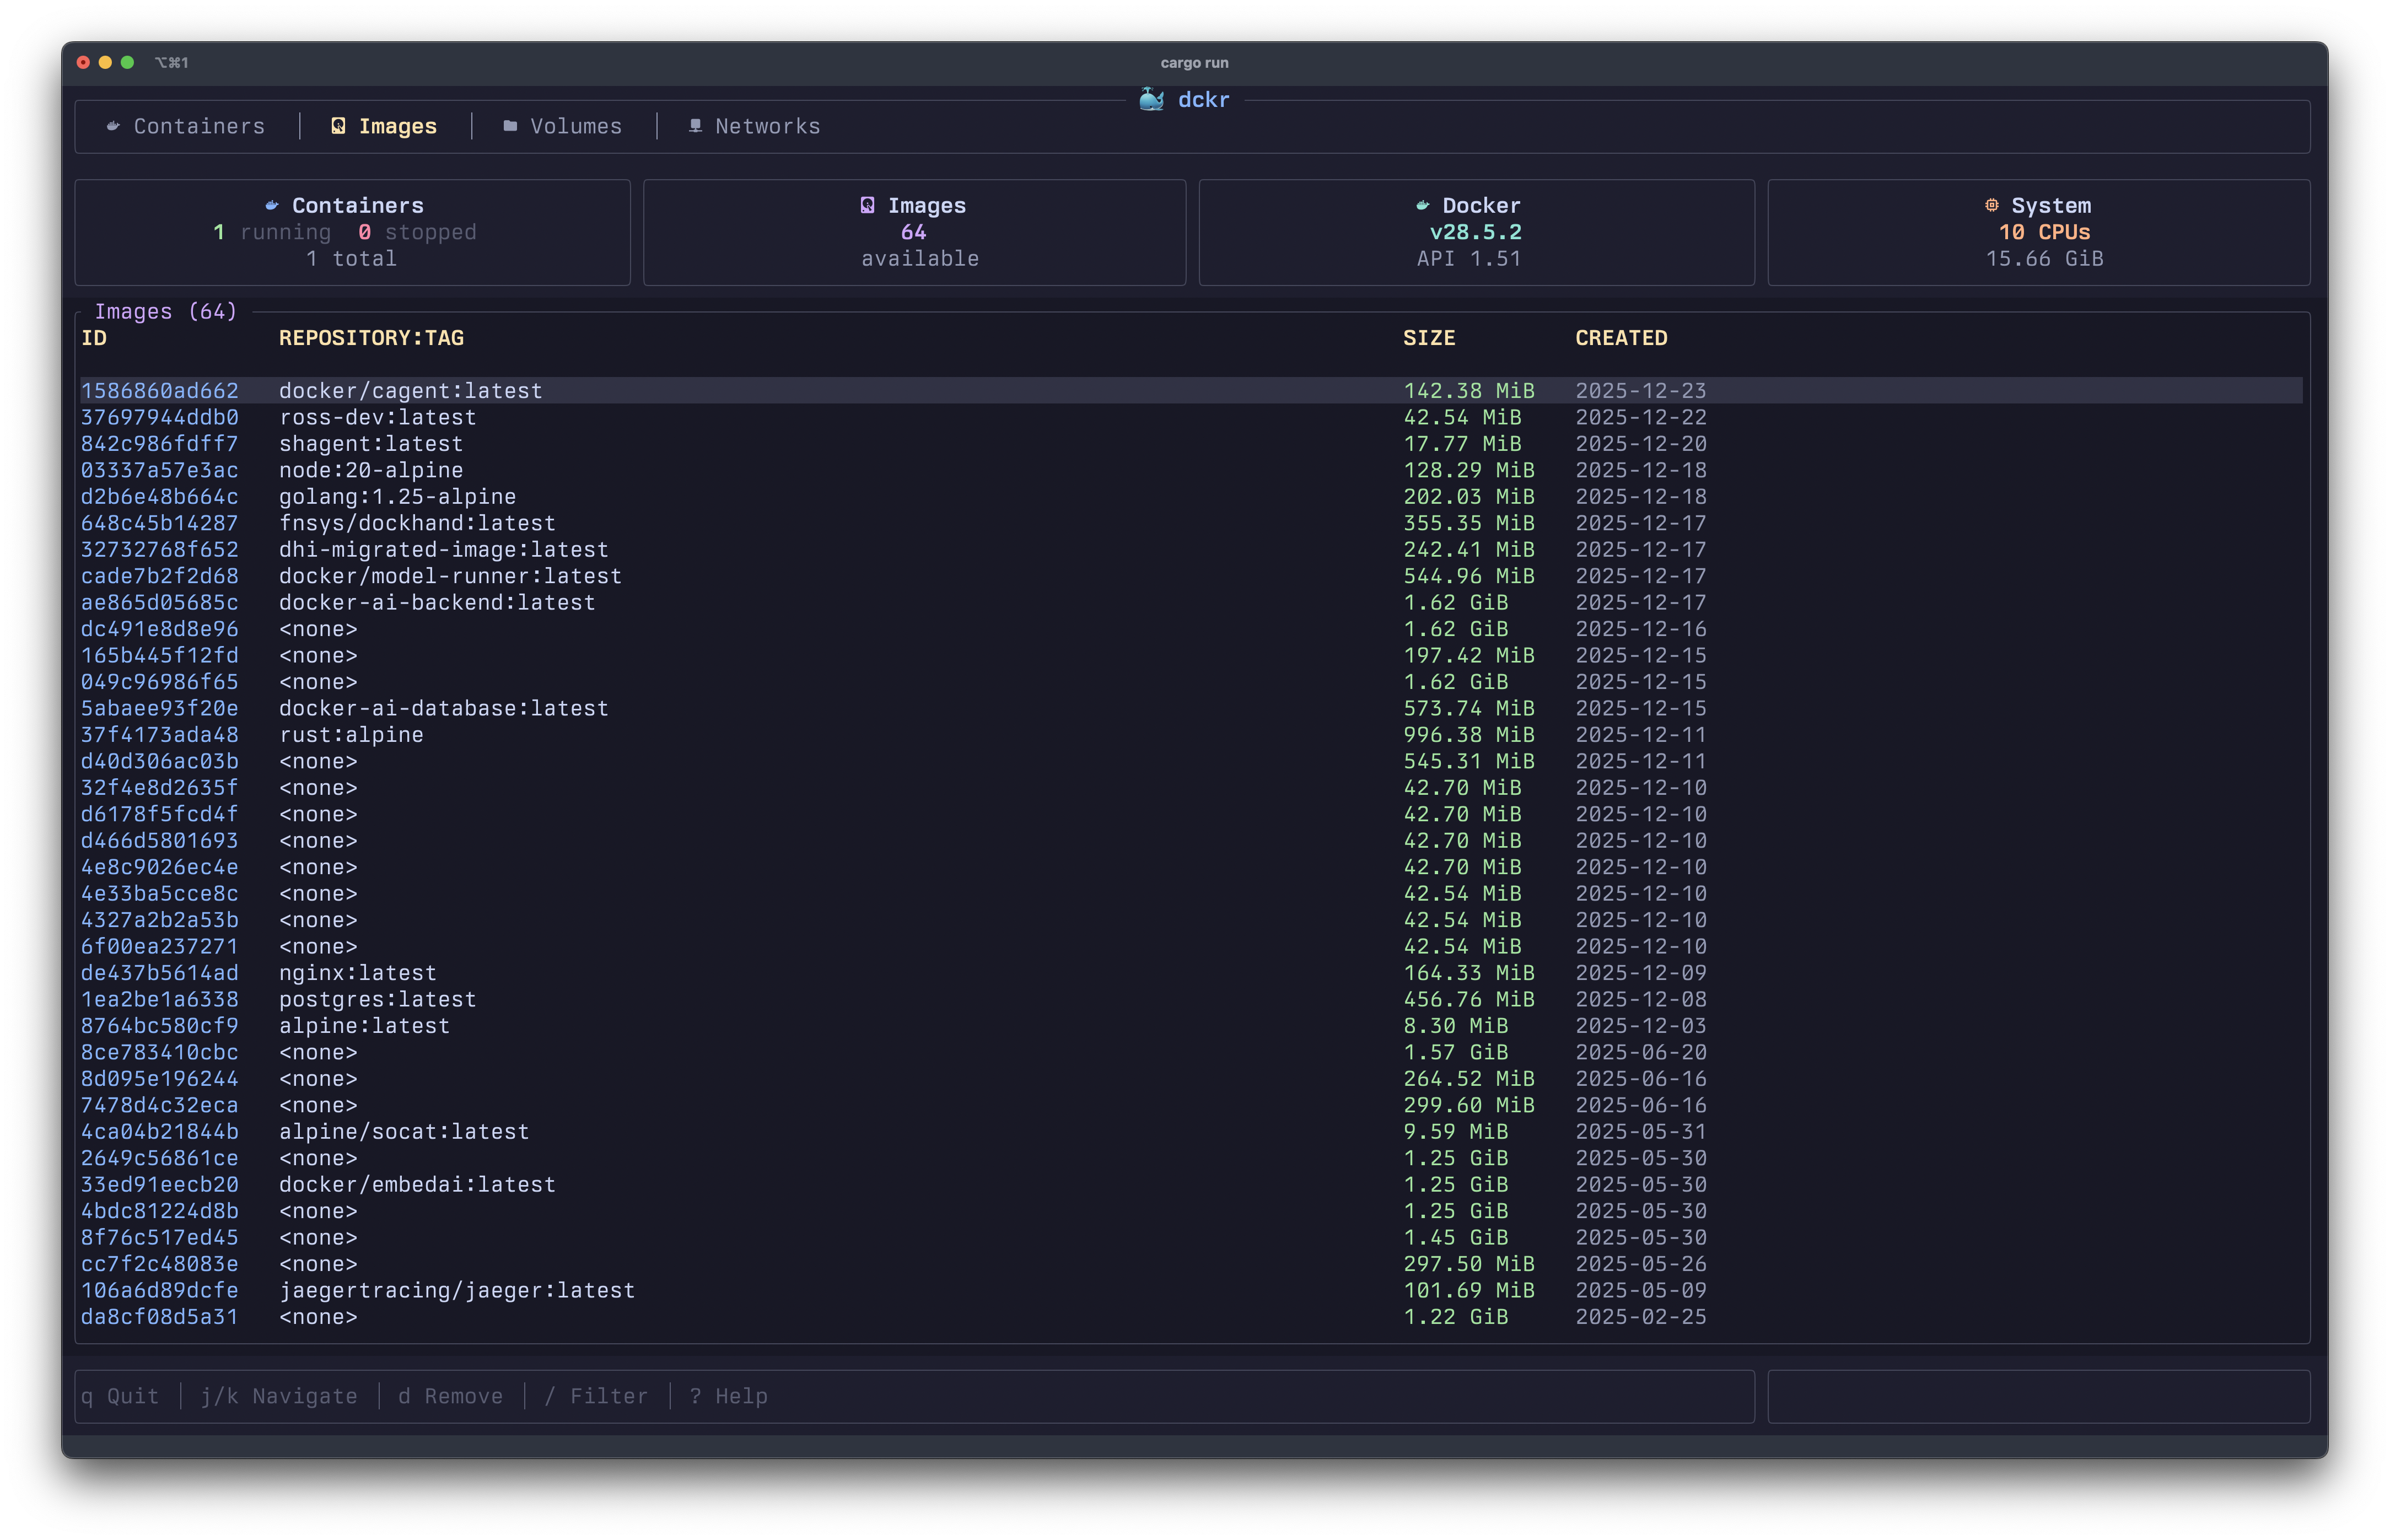
Task: Click the q Quit shortcut hint
Action: coord(120,1396)
